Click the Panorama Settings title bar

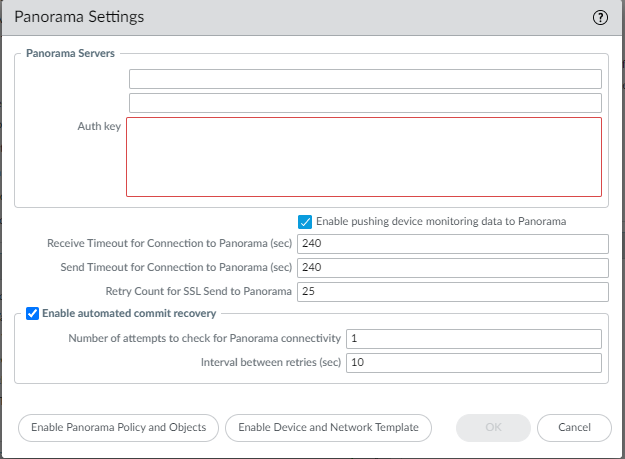tap(300, 17)
